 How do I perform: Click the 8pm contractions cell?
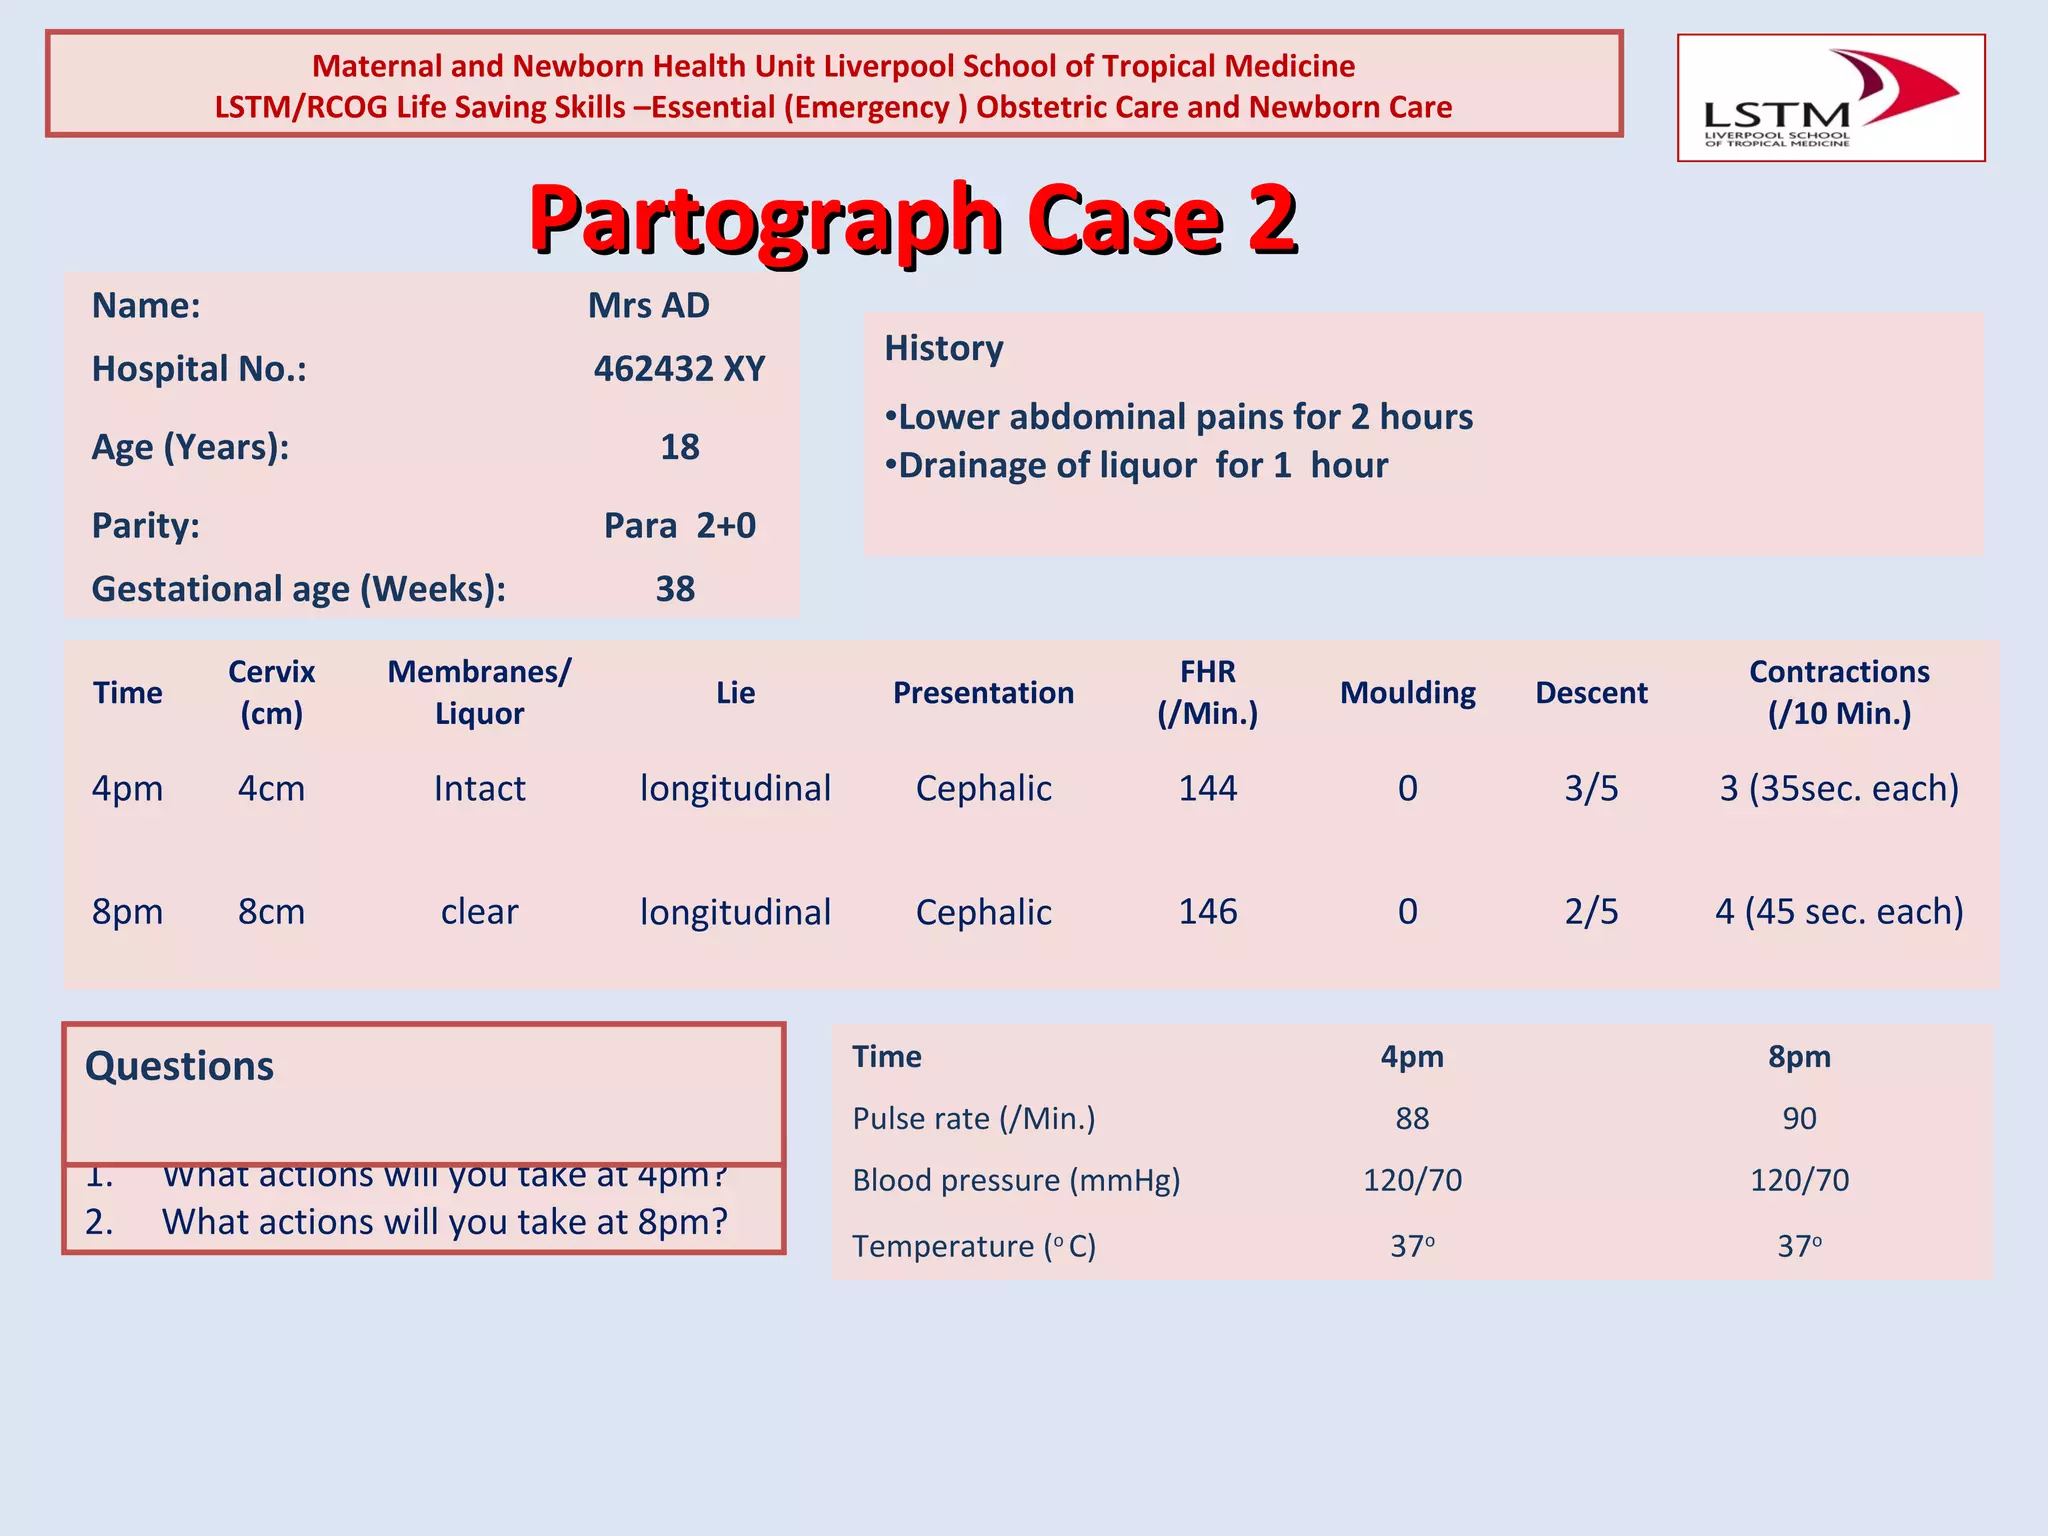(x=1838, y=911)
